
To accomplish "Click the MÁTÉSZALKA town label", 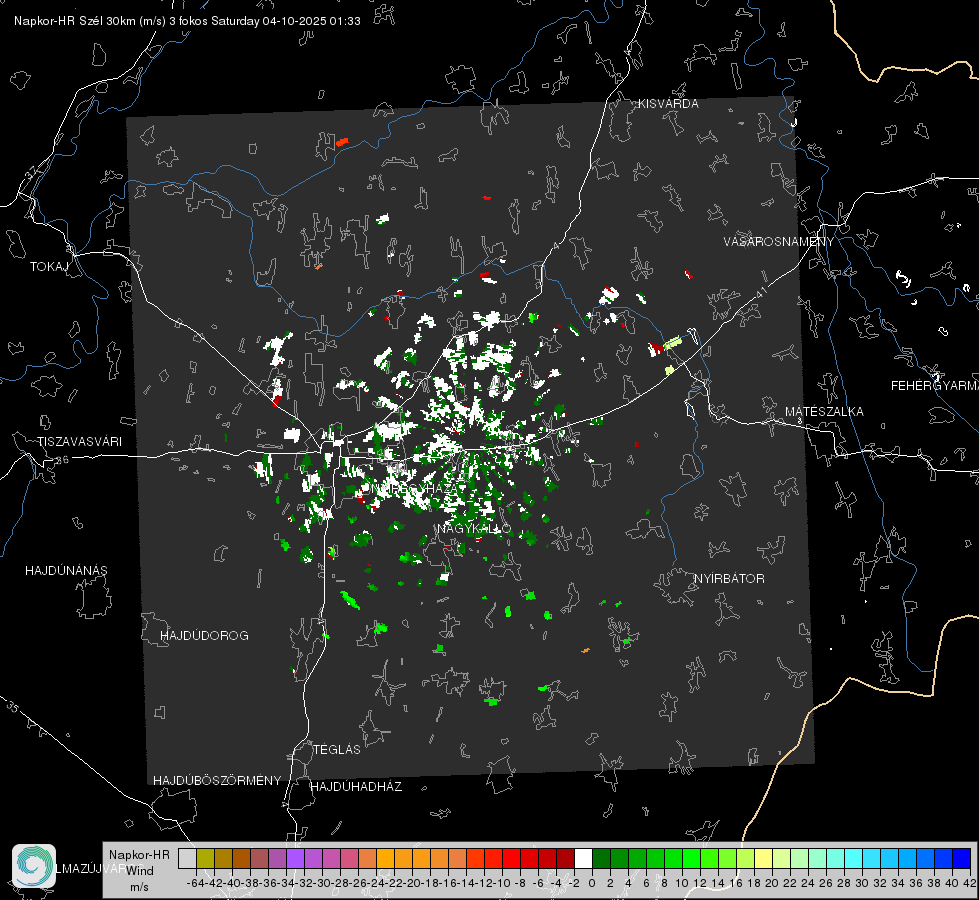I will click(824, 412).
